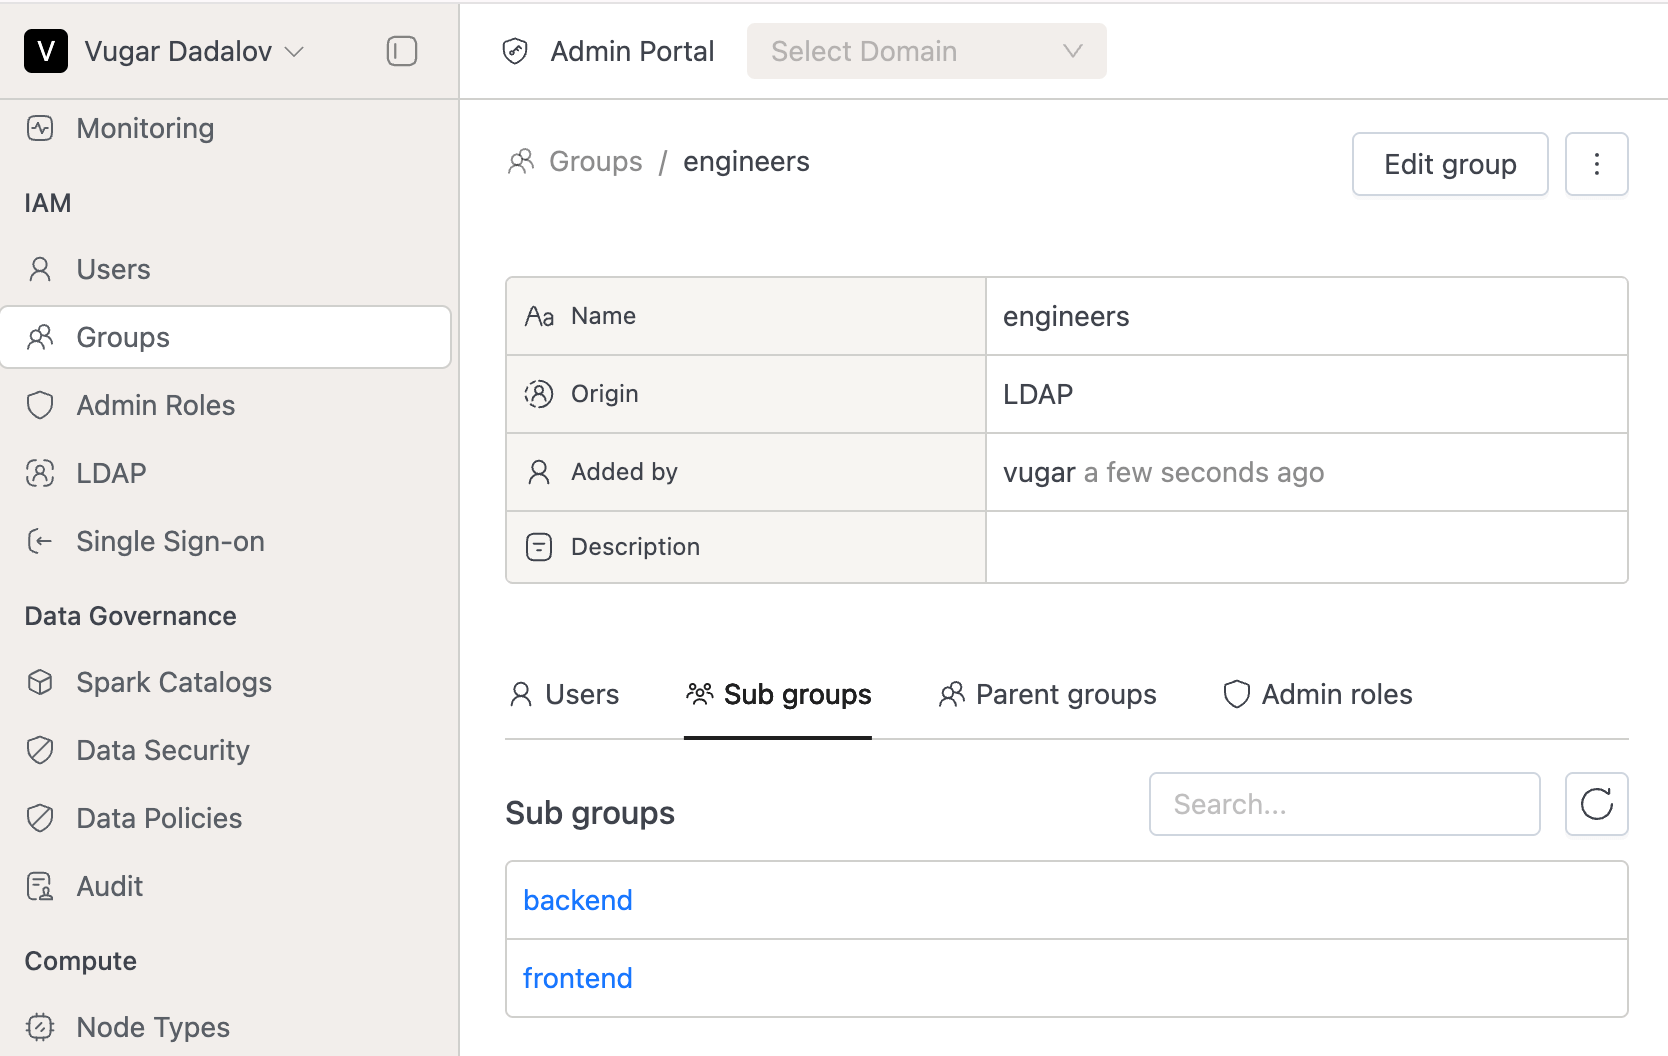
Task: Click the Single Sign-on arrow icon
Action: click(40, 541)
